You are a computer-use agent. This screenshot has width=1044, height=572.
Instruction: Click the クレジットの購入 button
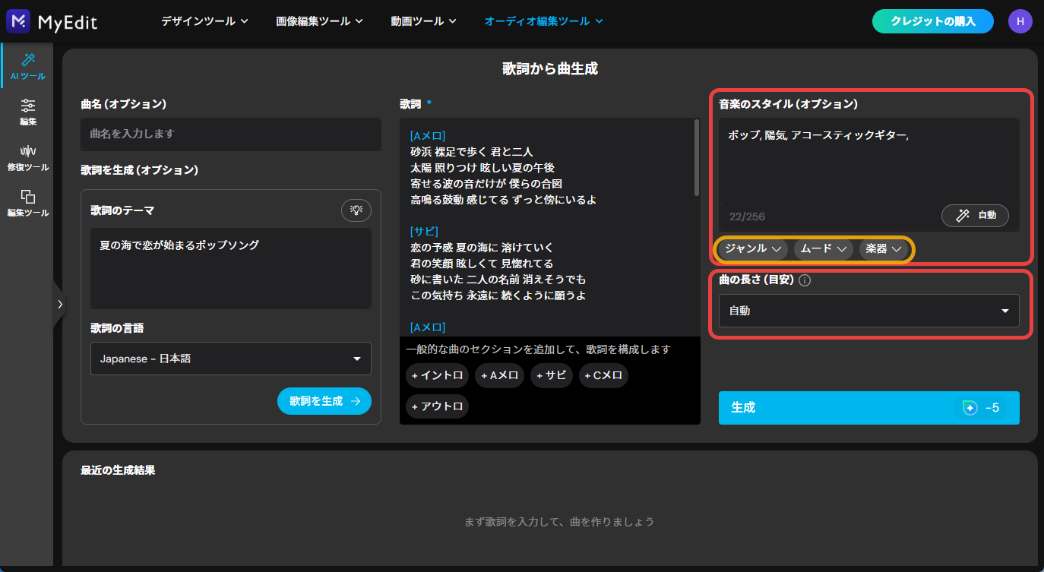click(933, 21)
